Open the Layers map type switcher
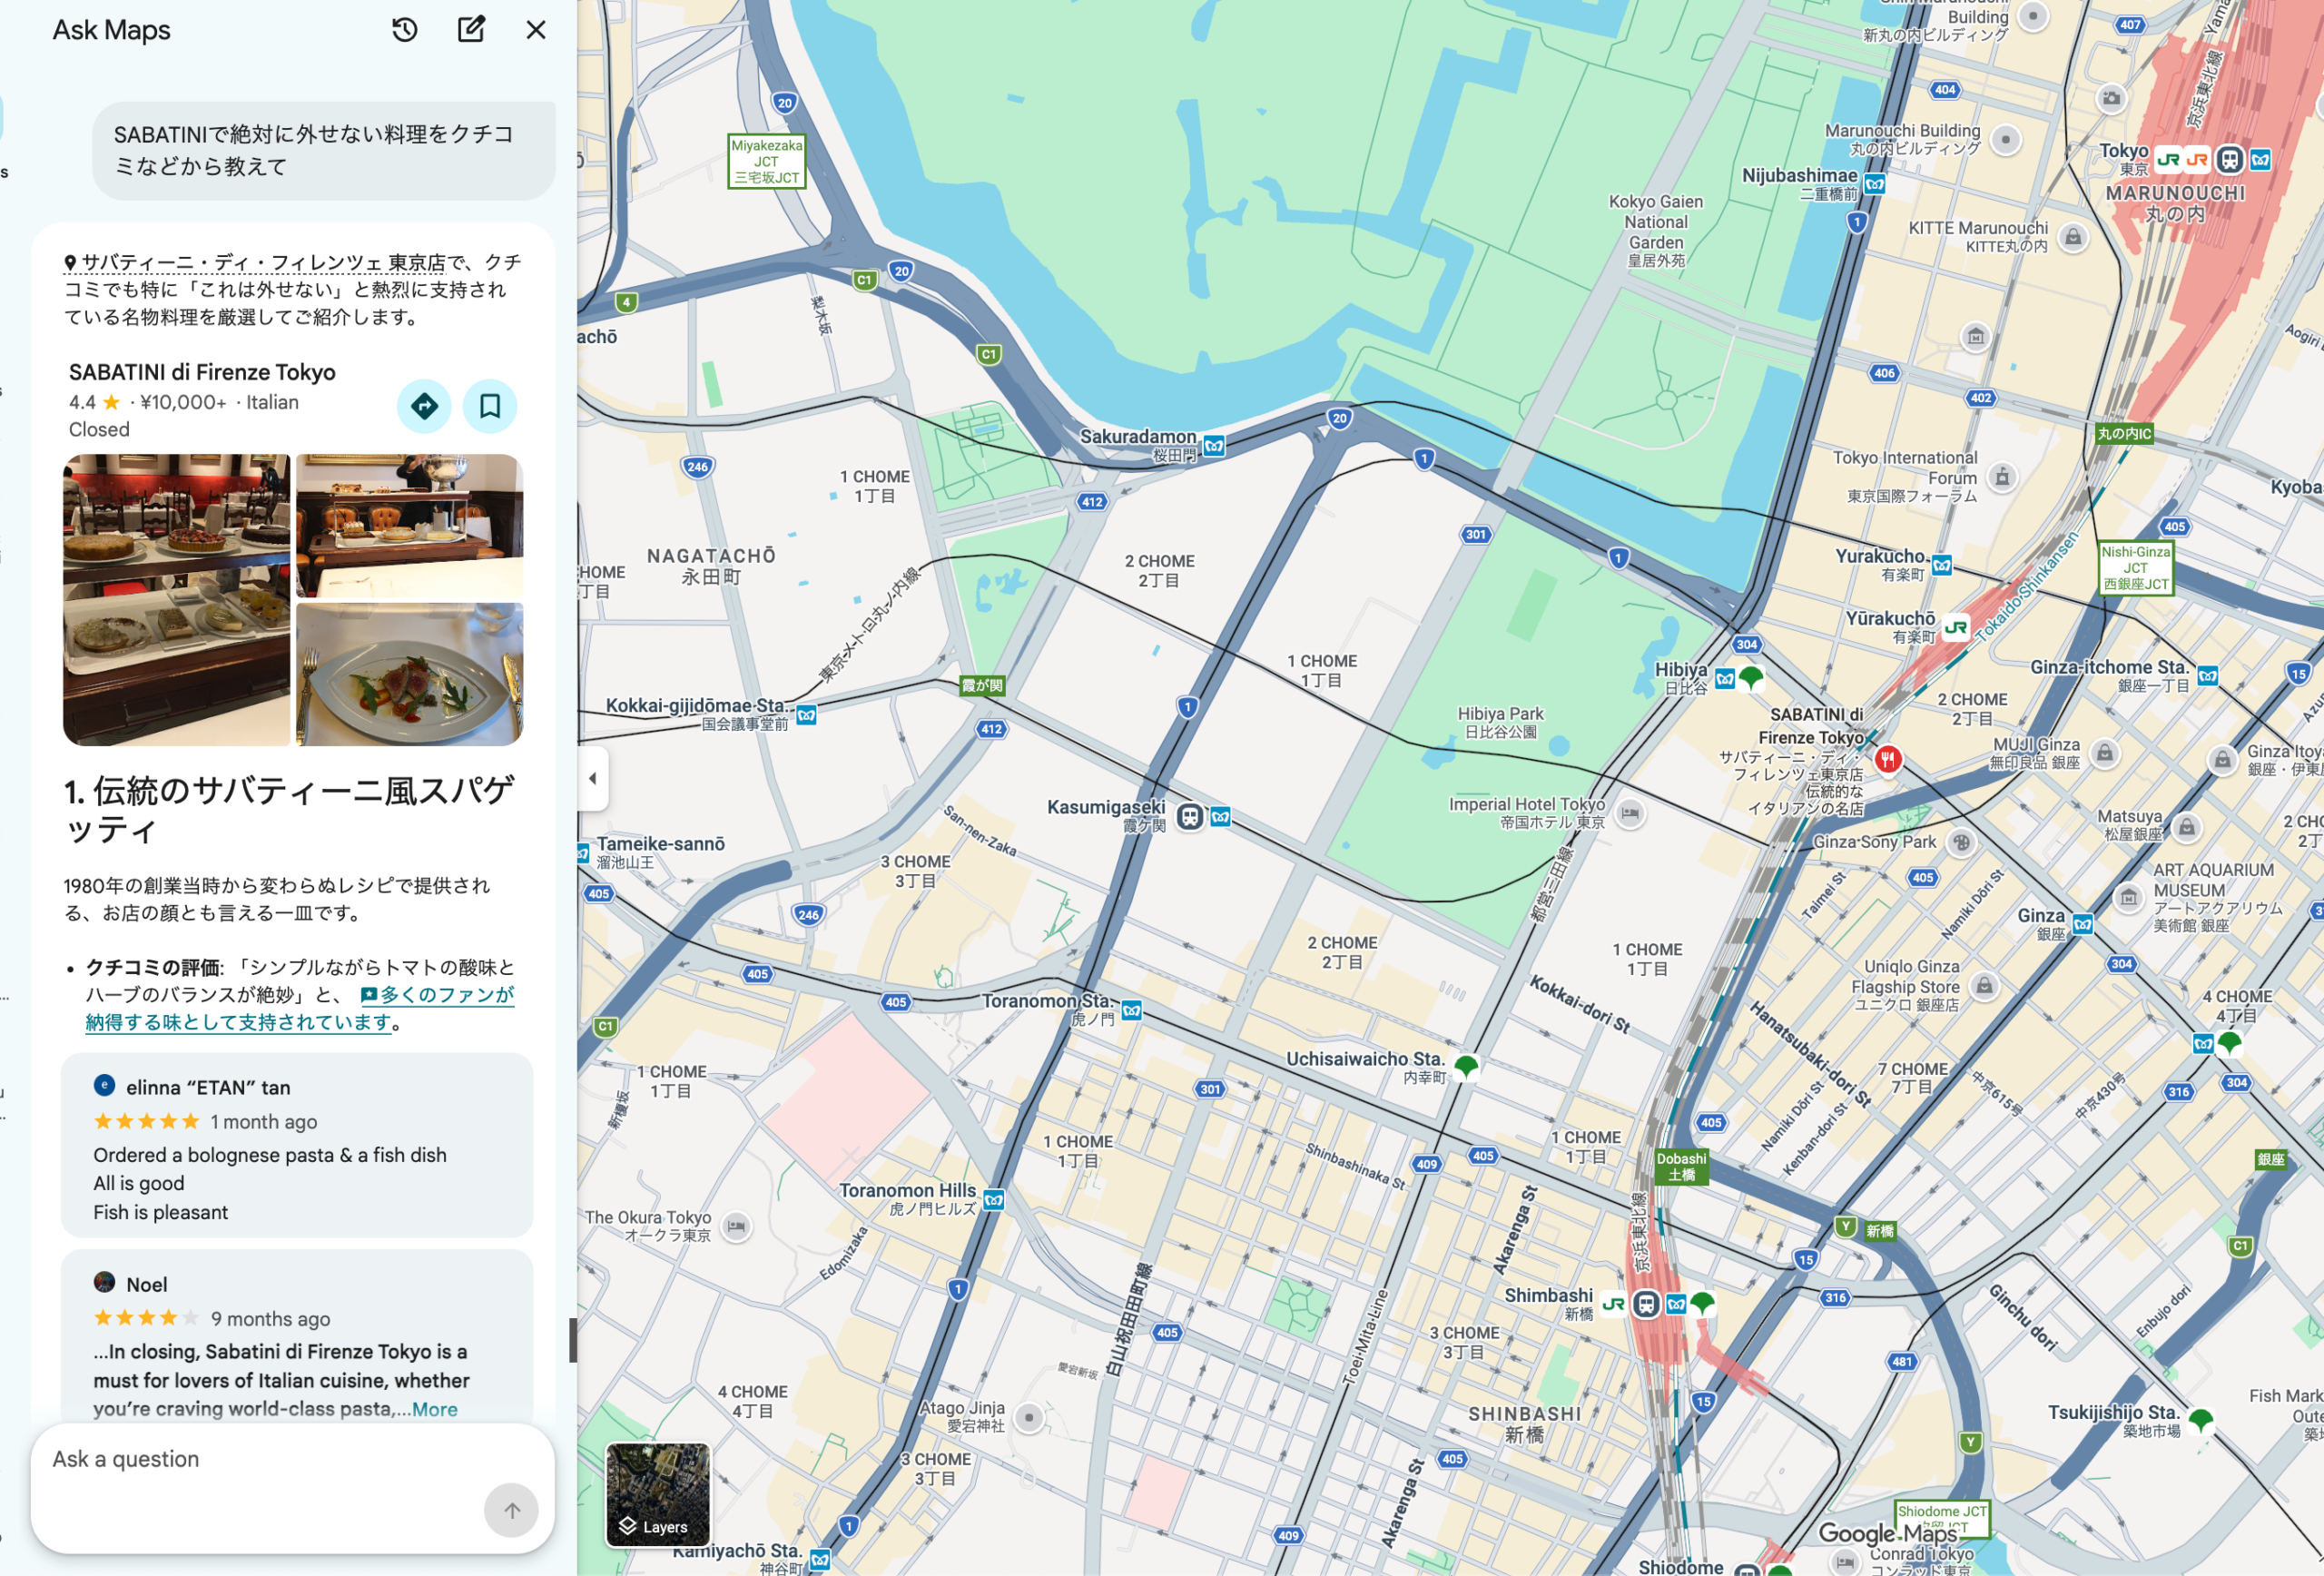 657,1494
